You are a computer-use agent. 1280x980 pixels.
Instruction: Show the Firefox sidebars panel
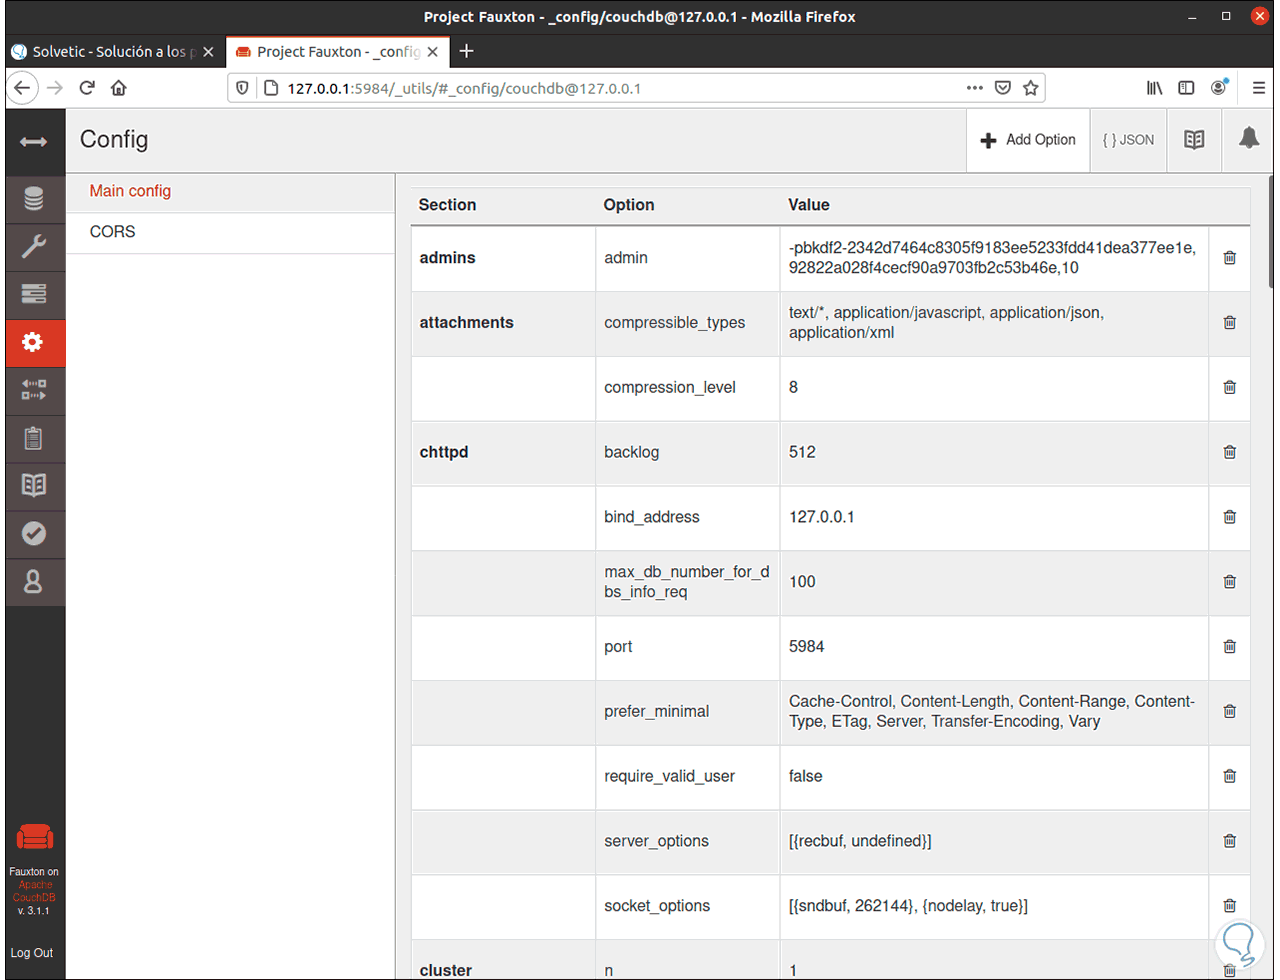pos(1187,88)
